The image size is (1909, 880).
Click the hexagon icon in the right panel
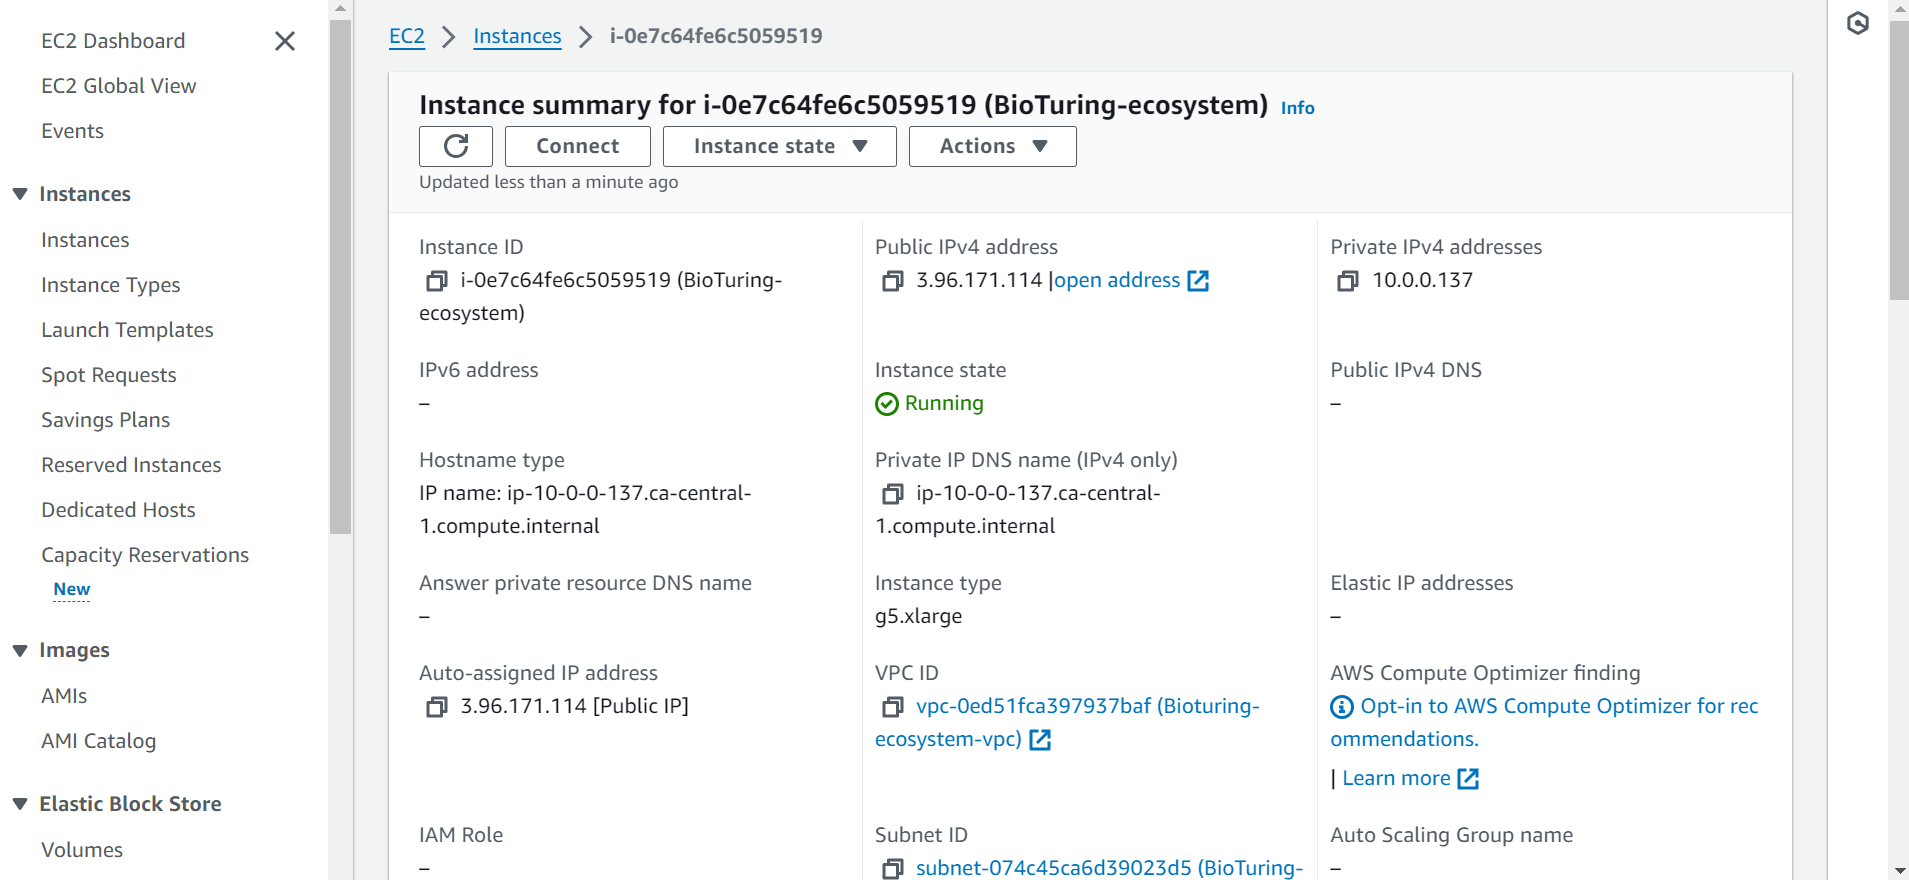tap(1857, 23)
